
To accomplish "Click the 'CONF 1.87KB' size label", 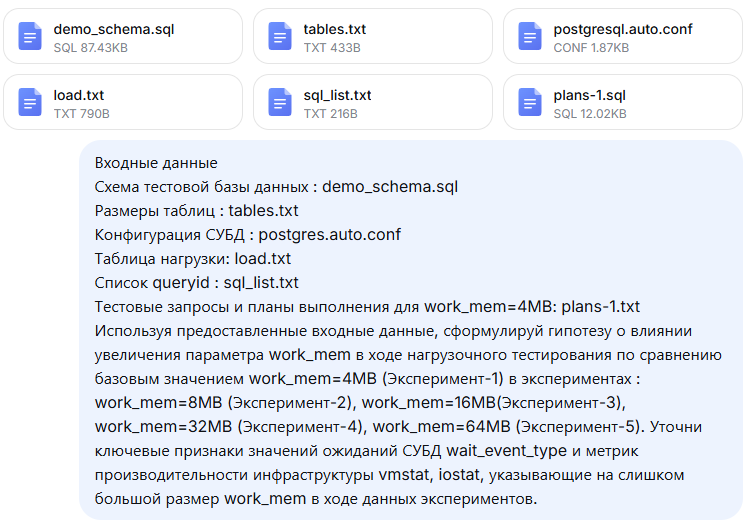I will 591,48.
